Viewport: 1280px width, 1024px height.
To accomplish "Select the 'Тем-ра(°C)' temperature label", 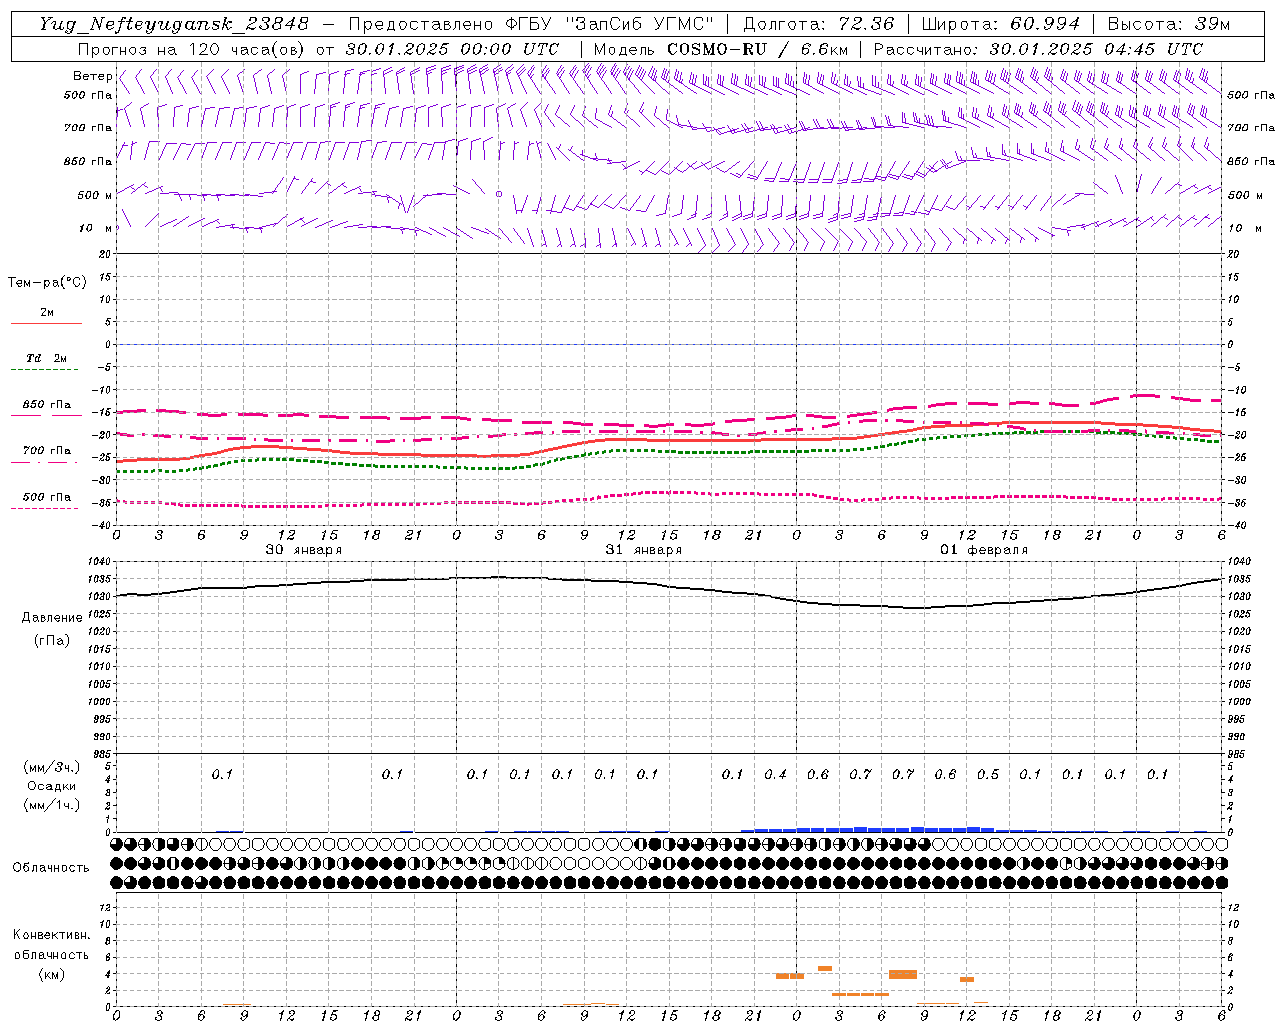I will tap(47, 283).
